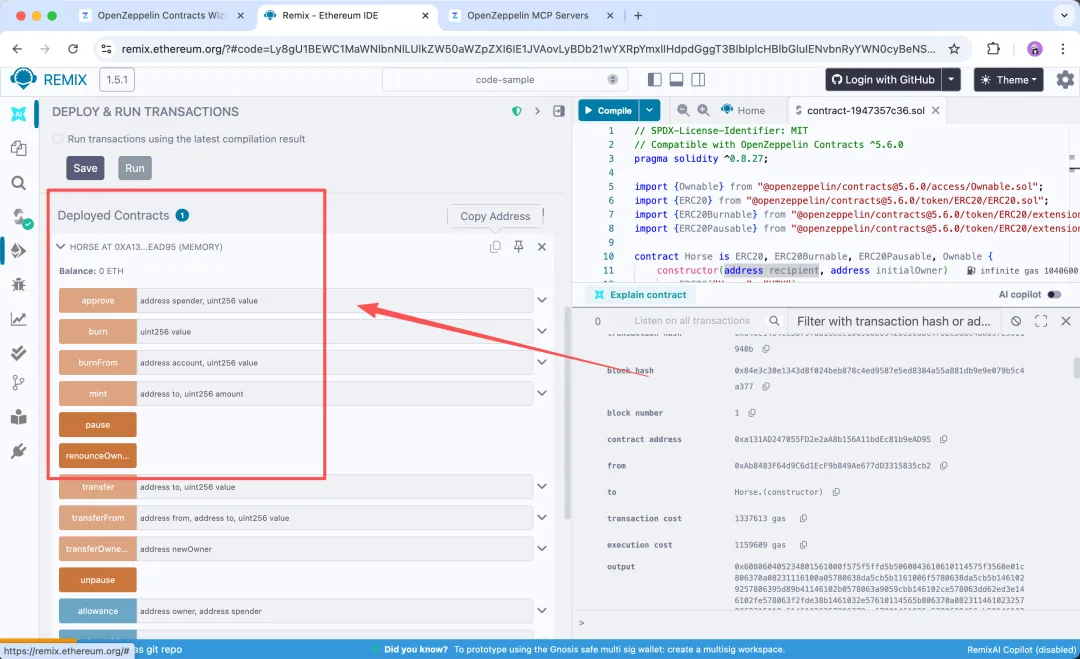
Task: Open the code-sample workspace selector
Action: 505,80
